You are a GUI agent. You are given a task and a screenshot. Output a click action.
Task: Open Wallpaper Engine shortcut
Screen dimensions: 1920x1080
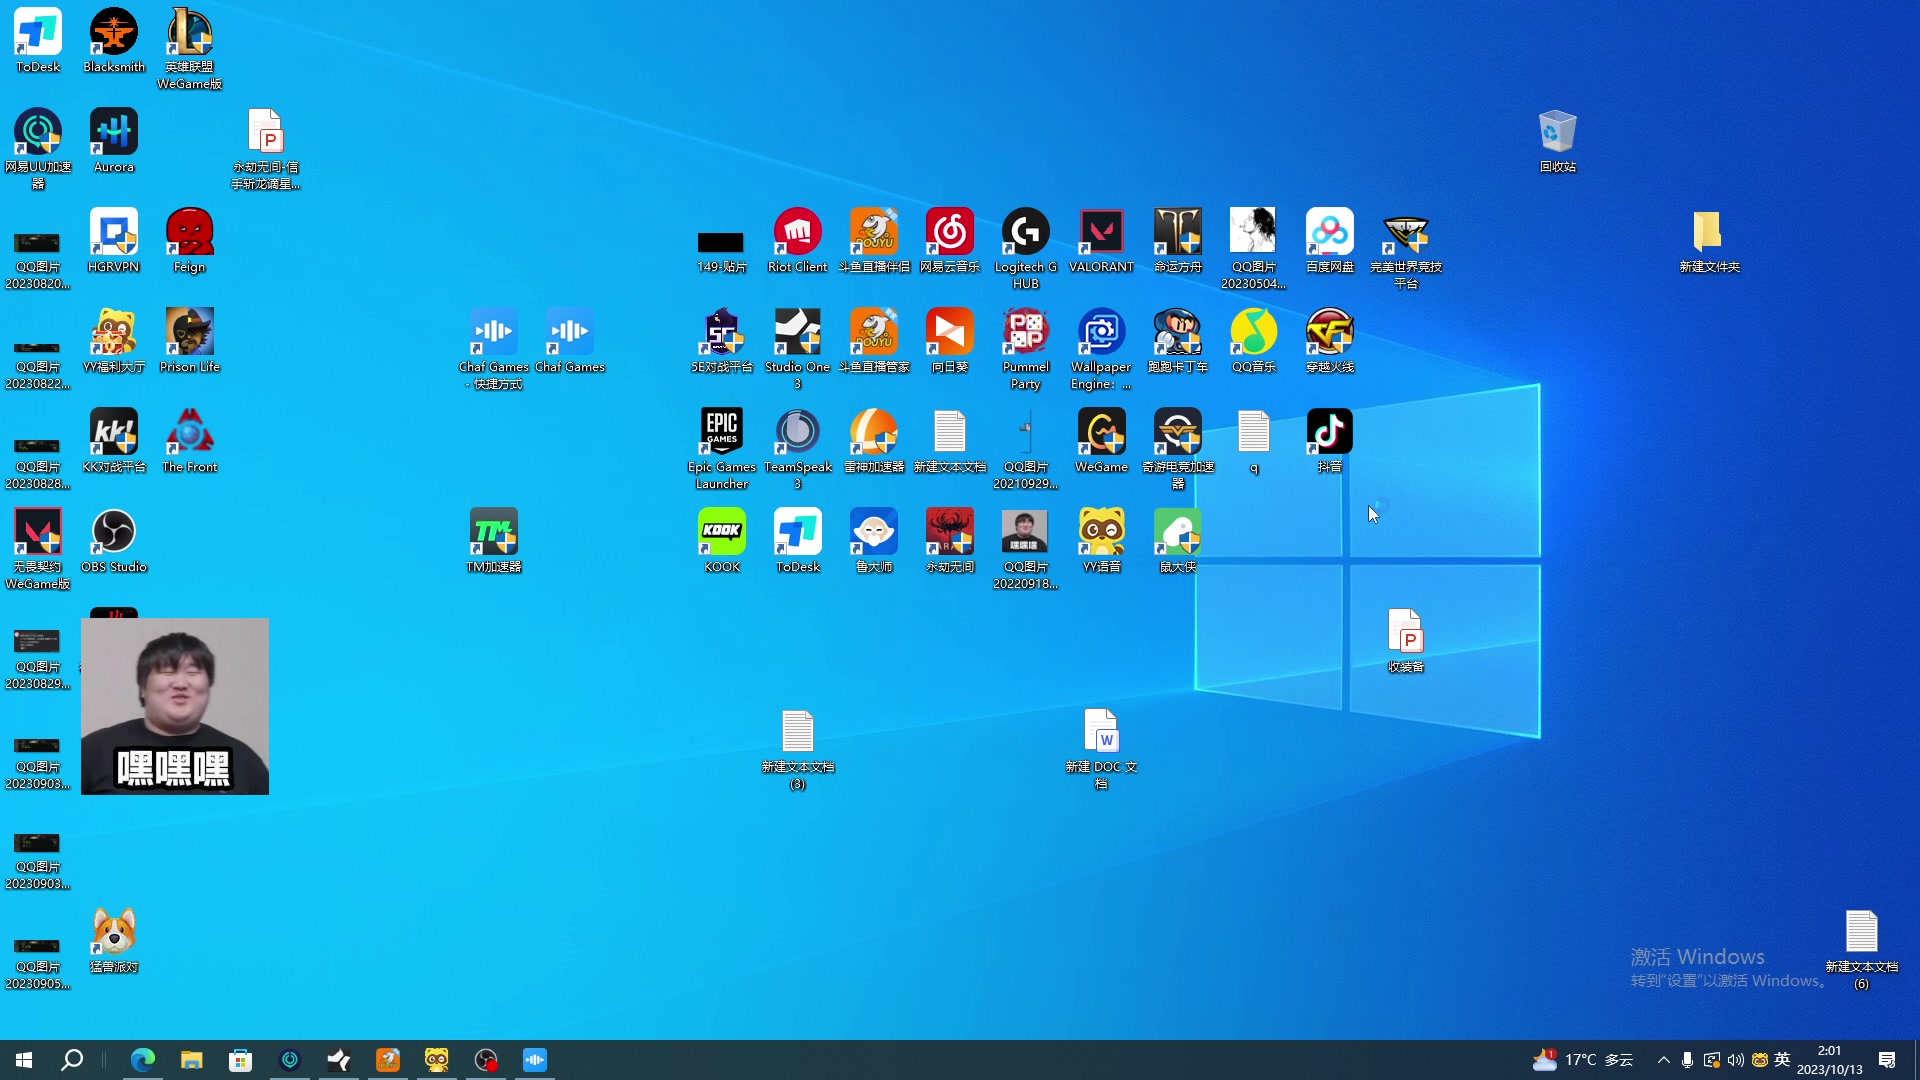coord(1102,349)
